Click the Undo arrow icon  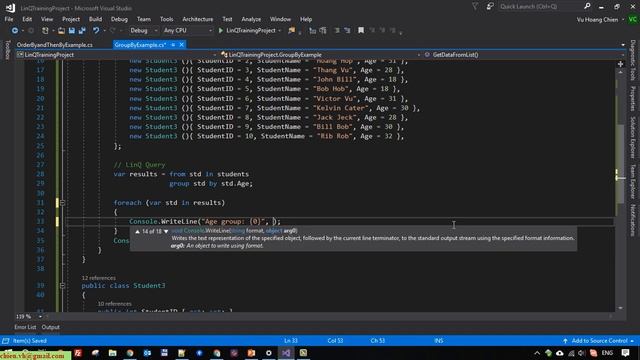pyautogui.click(x=96, y=31)
